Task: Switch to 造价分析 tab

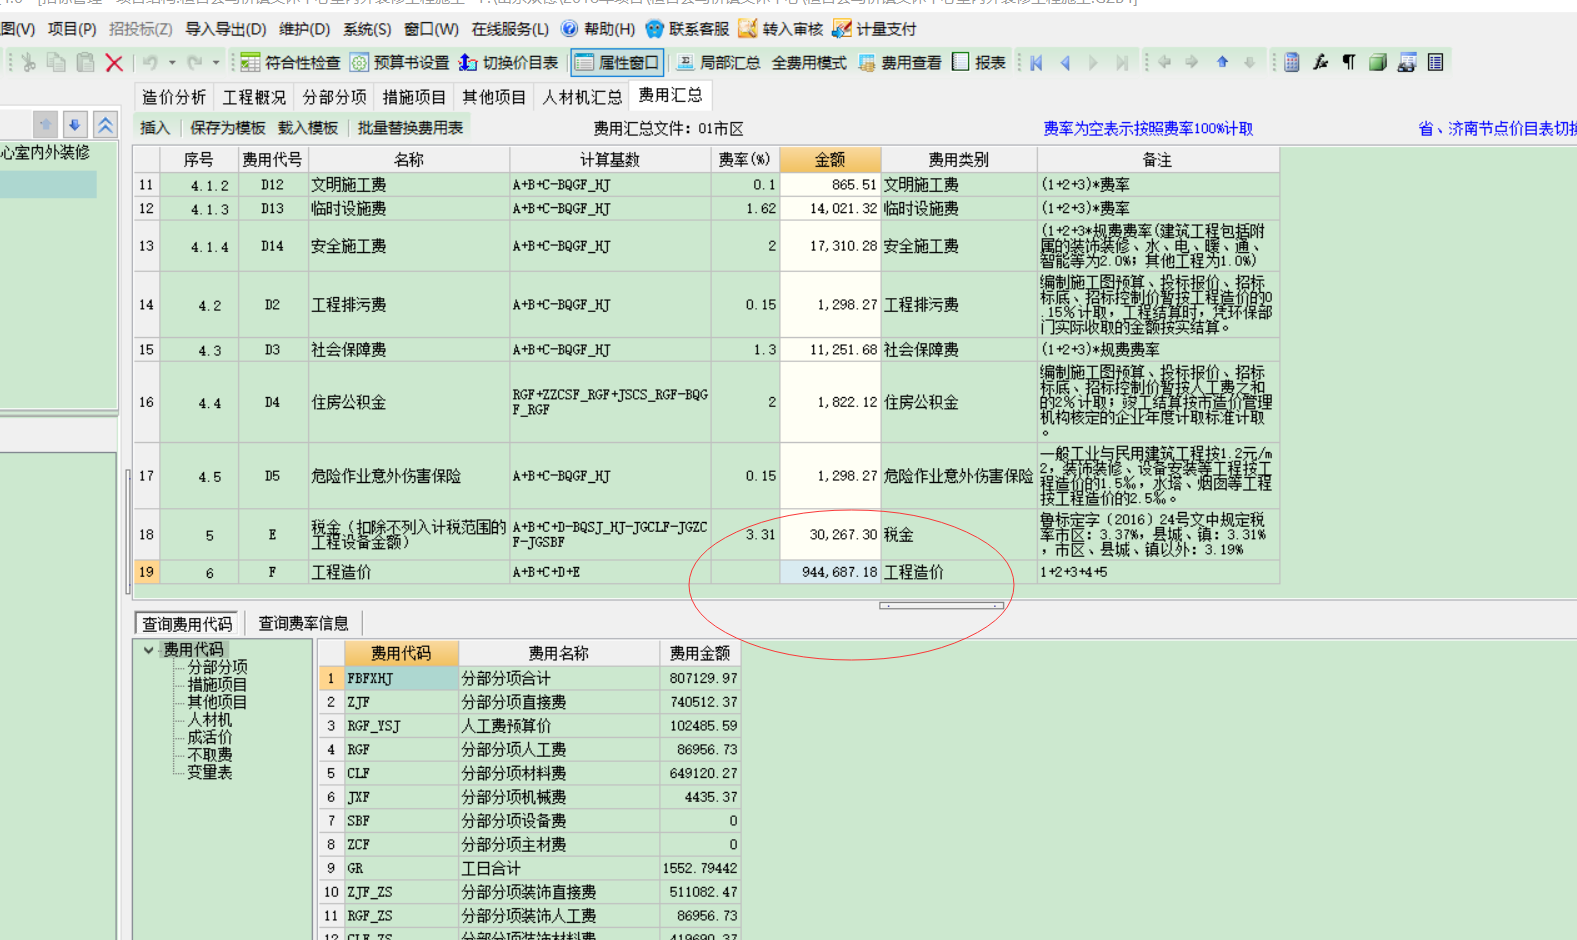Action: pyautogui.click(x=173, y=97)
